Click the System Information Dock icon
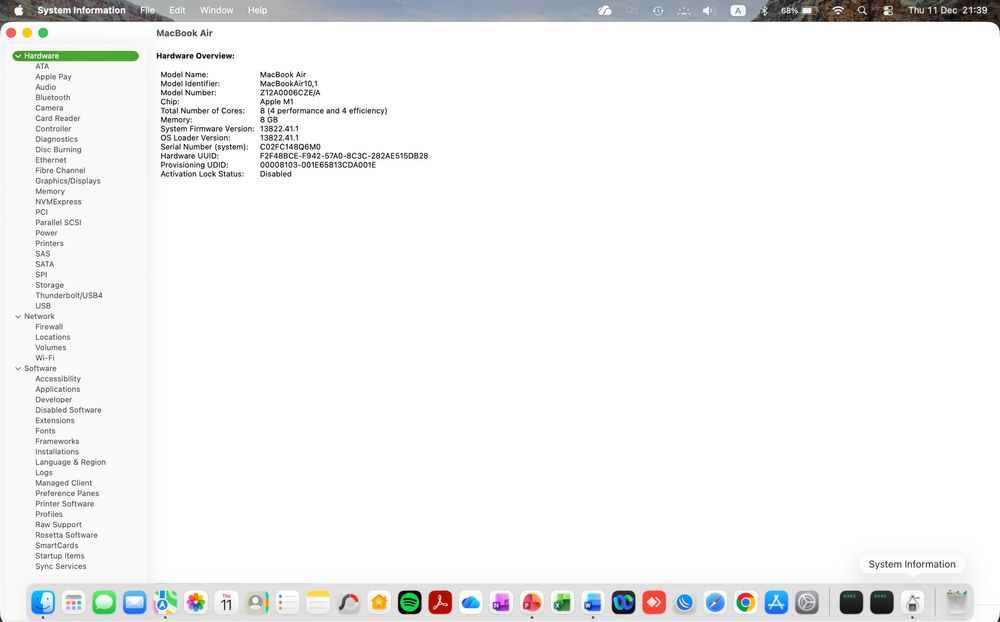Image resolution: width=1000 pixels, height=622 pixels. click(x=912, y=602)
